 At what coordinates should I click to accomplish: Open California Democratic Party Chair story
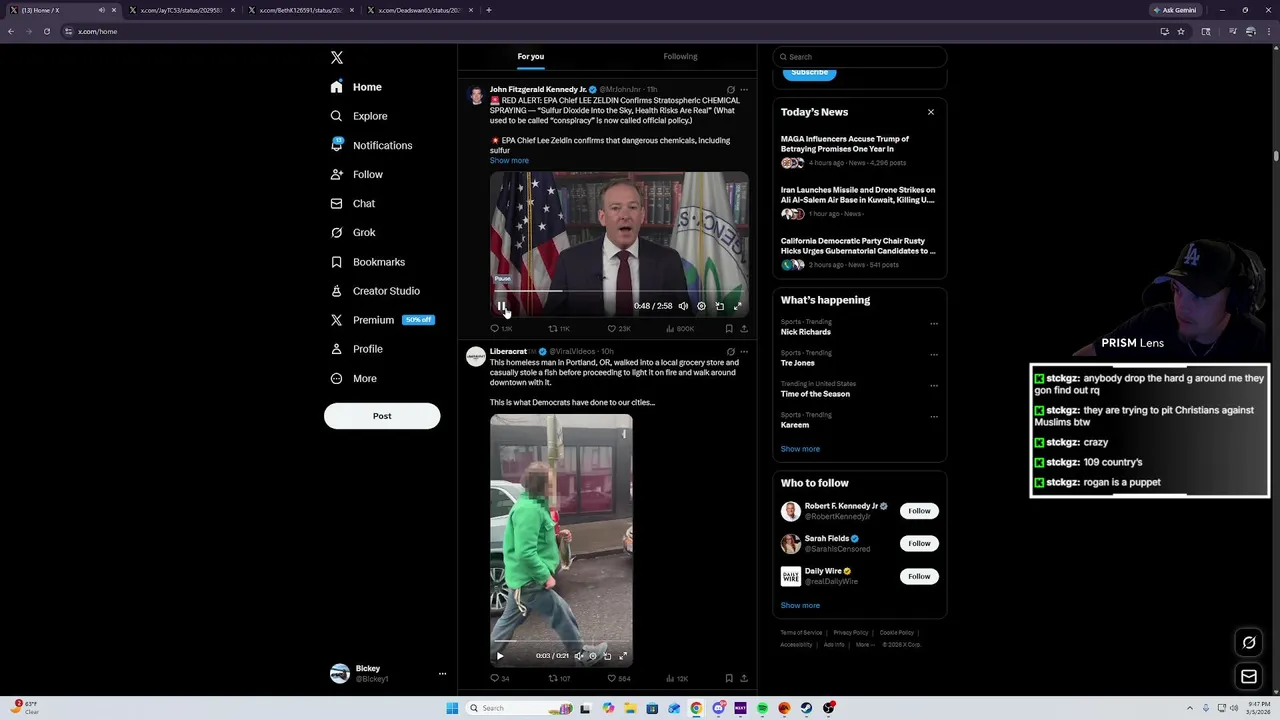click(x=859, y=252)
